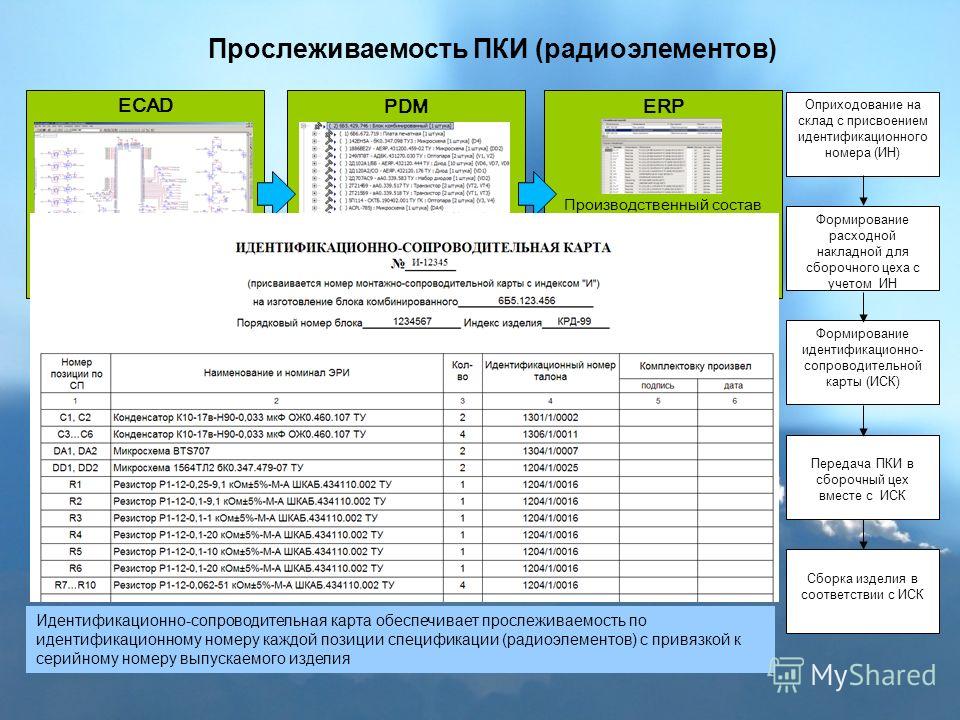Collapse the root Блок комбинированный tree node

[304, 126]
